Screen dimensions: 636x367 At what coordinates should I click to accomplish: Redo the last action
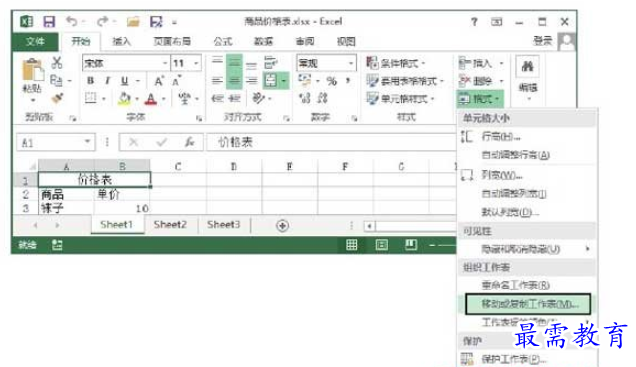tap(103, 21)
